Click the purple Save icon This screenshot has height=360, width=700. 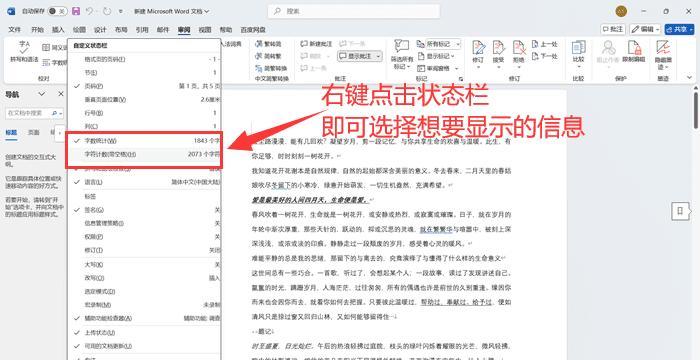[76, 11]
